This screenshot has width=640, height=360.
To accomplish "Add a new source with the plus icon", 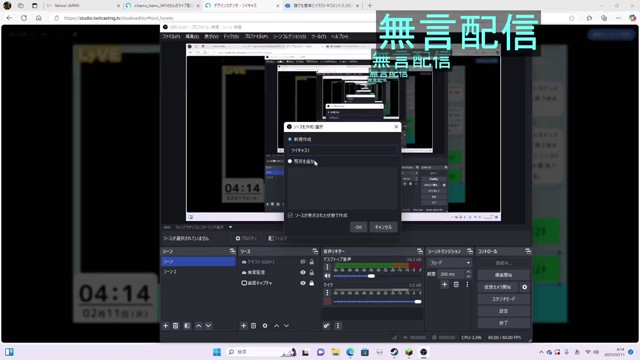I will click(243, 326).
